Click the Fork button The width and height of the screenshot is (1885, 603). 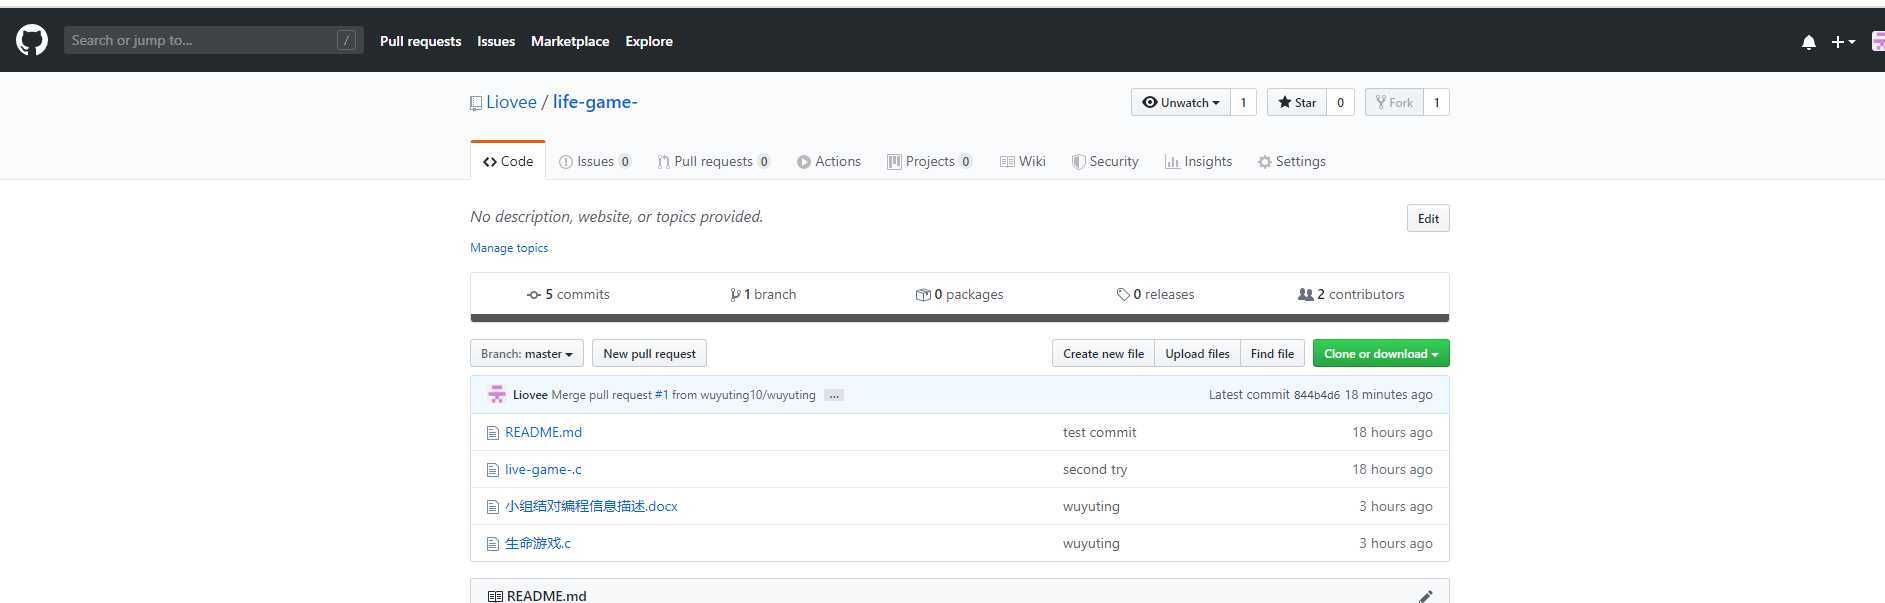[1394, 102]
